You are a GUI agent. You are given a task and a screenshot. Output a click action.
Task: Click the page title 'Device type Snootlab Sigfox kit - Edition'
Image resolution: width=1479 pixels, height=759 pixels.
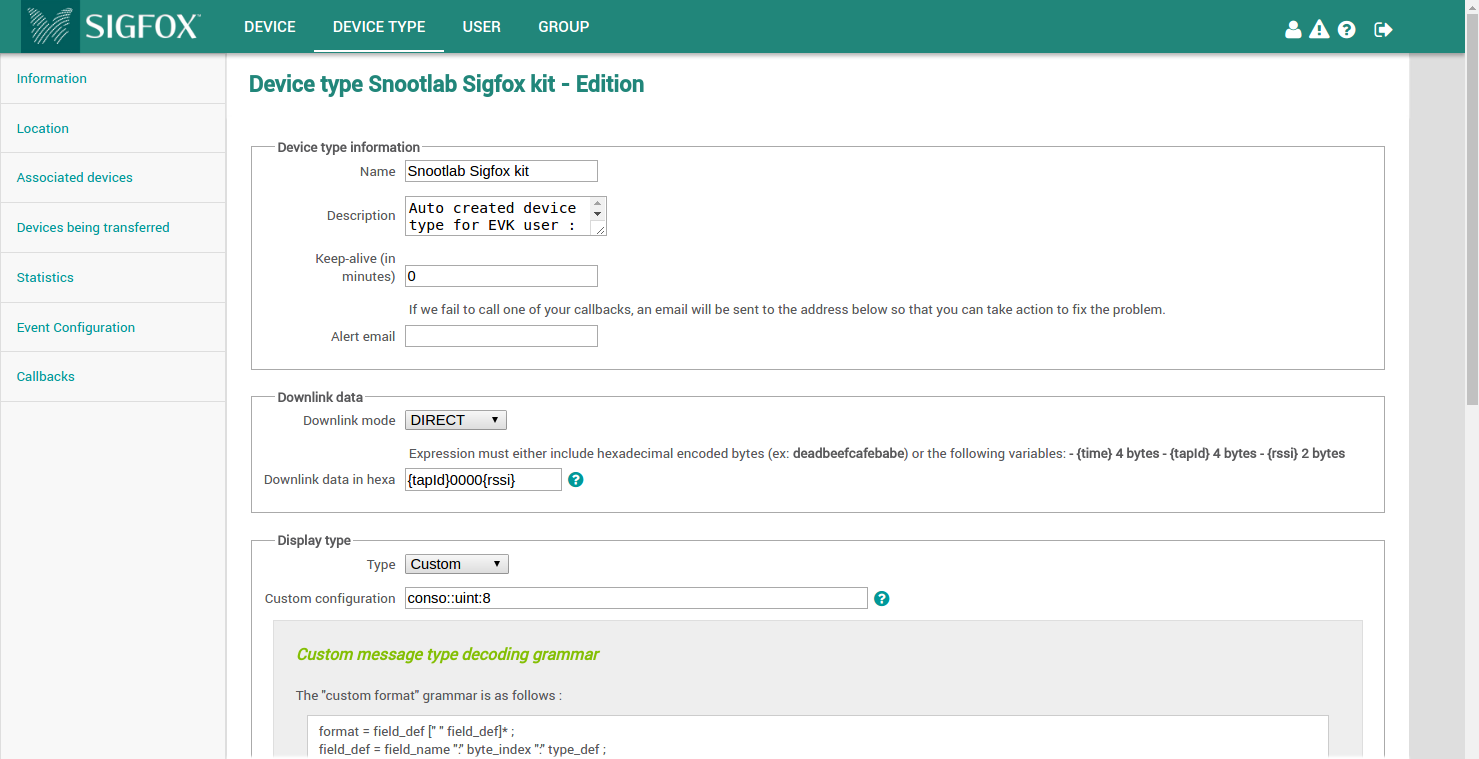pos(446,84)
